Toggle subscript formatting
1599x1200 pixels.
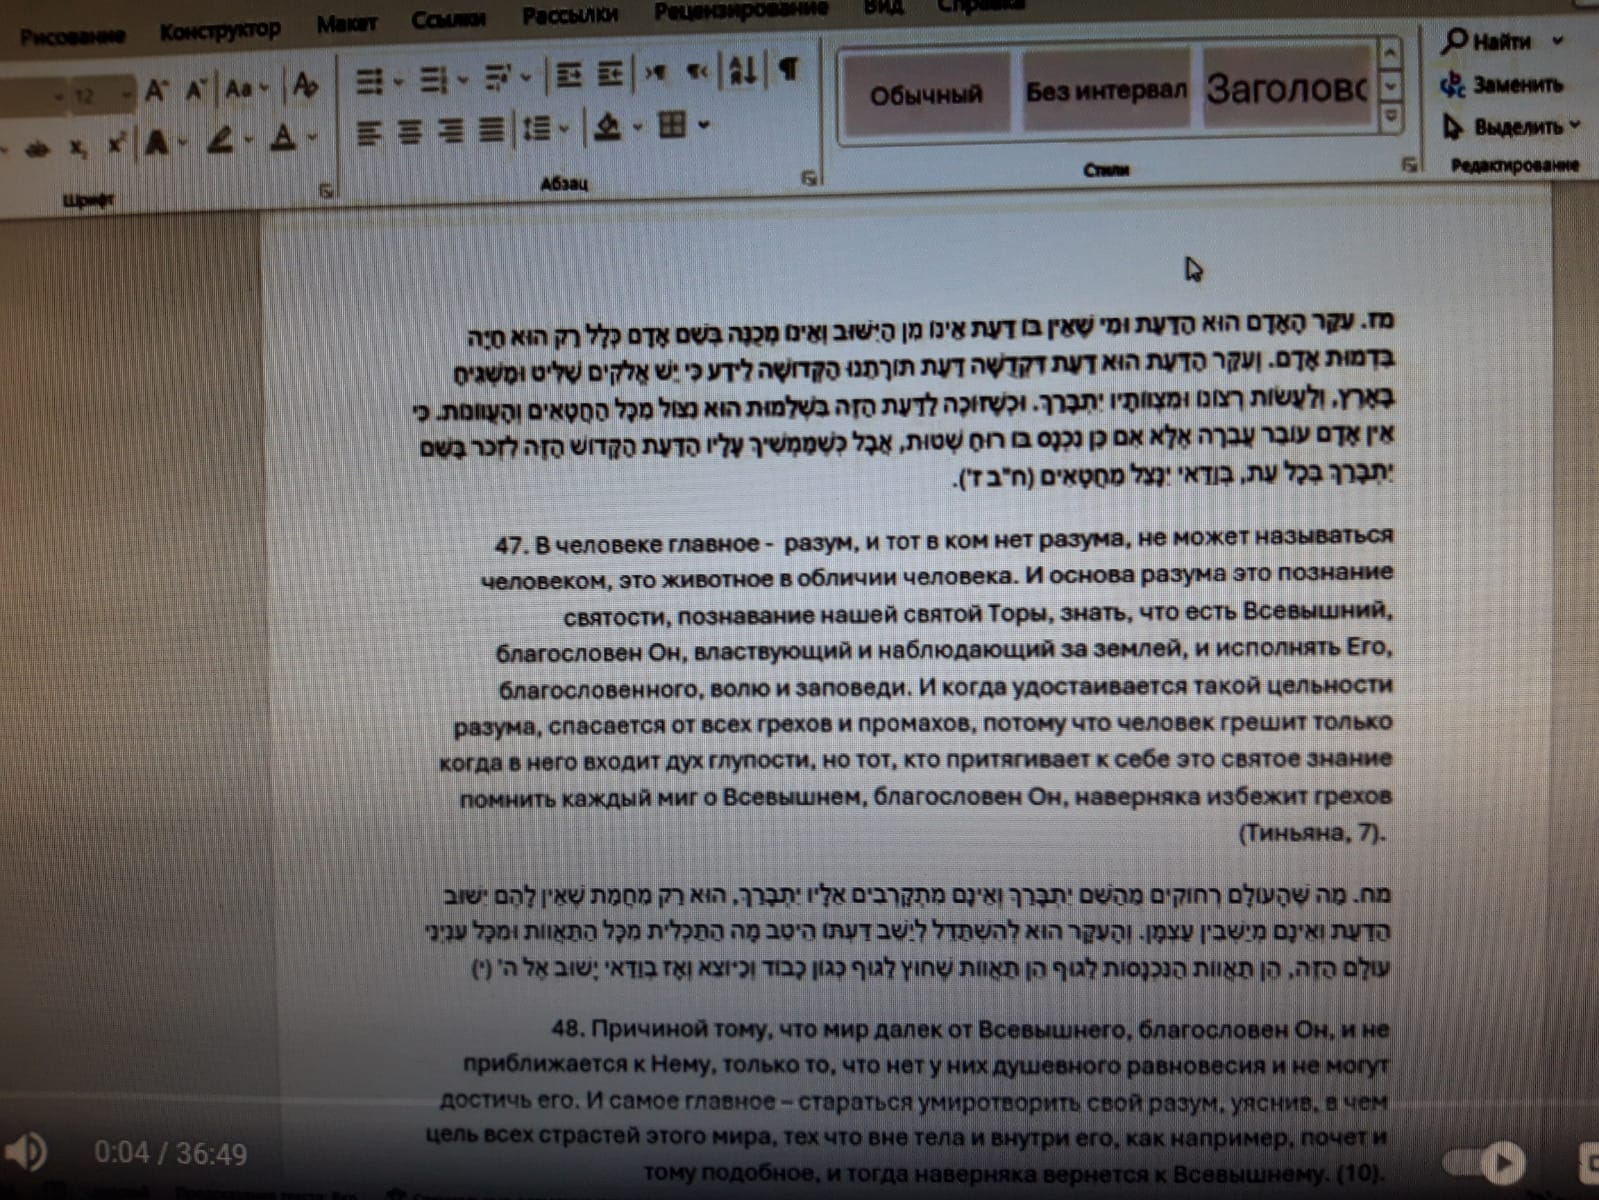coord(78,149)
